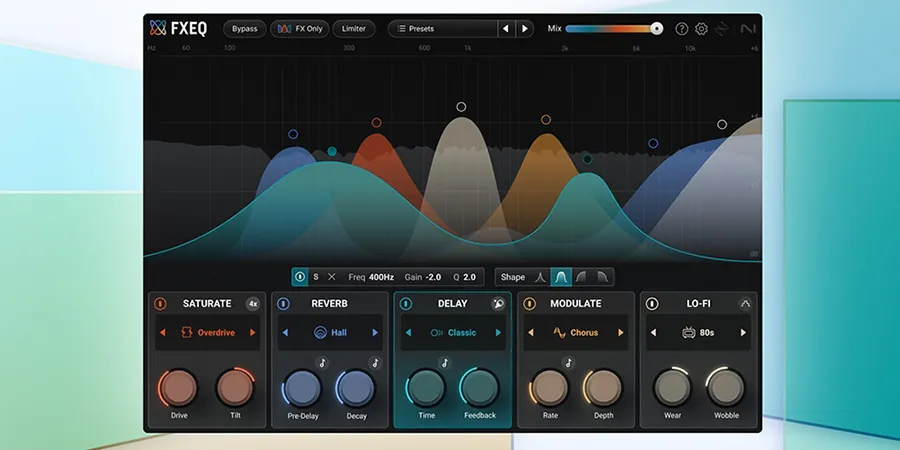Click the iZotope logo icon in header

click(x=722, y=29)
